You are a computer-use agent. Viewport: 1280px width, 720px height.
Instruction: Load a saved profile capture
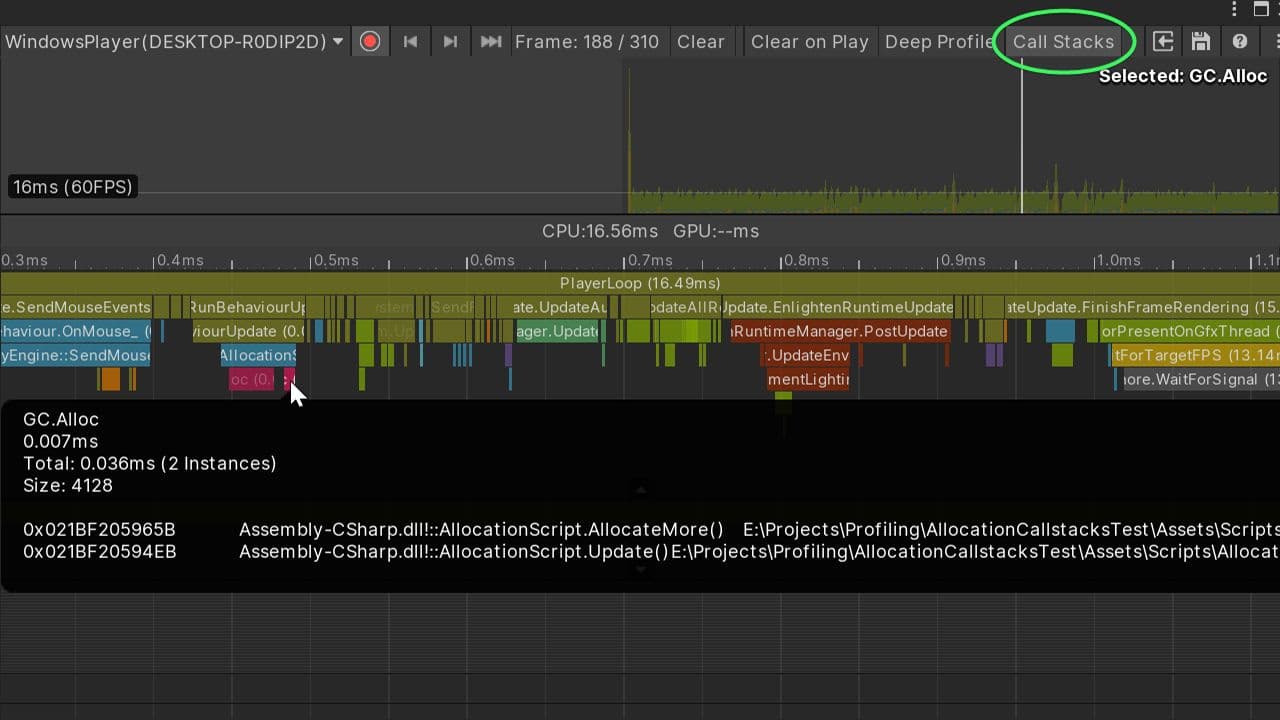pos(1161,41)
